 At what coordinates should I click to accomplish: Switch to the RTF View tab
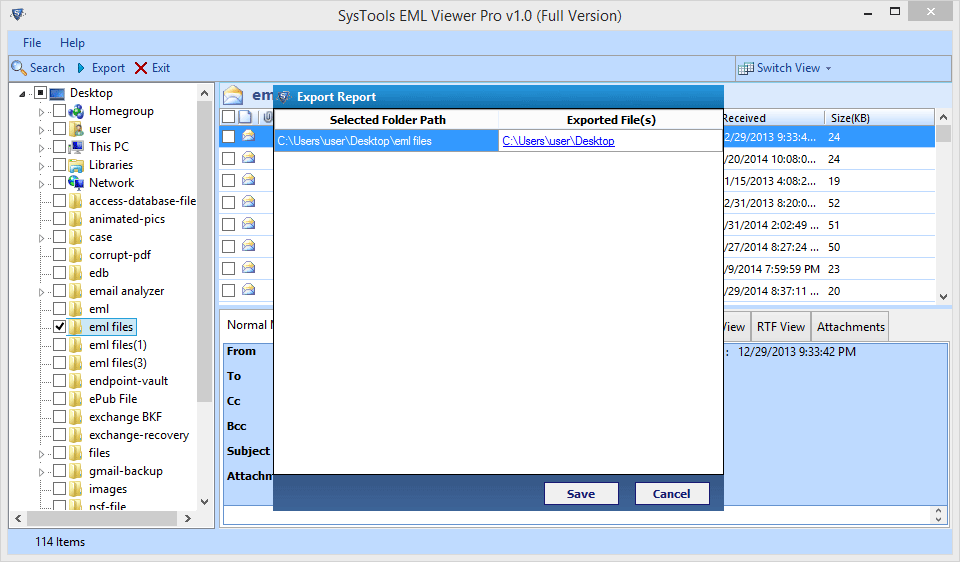click(x=781, y=327)
